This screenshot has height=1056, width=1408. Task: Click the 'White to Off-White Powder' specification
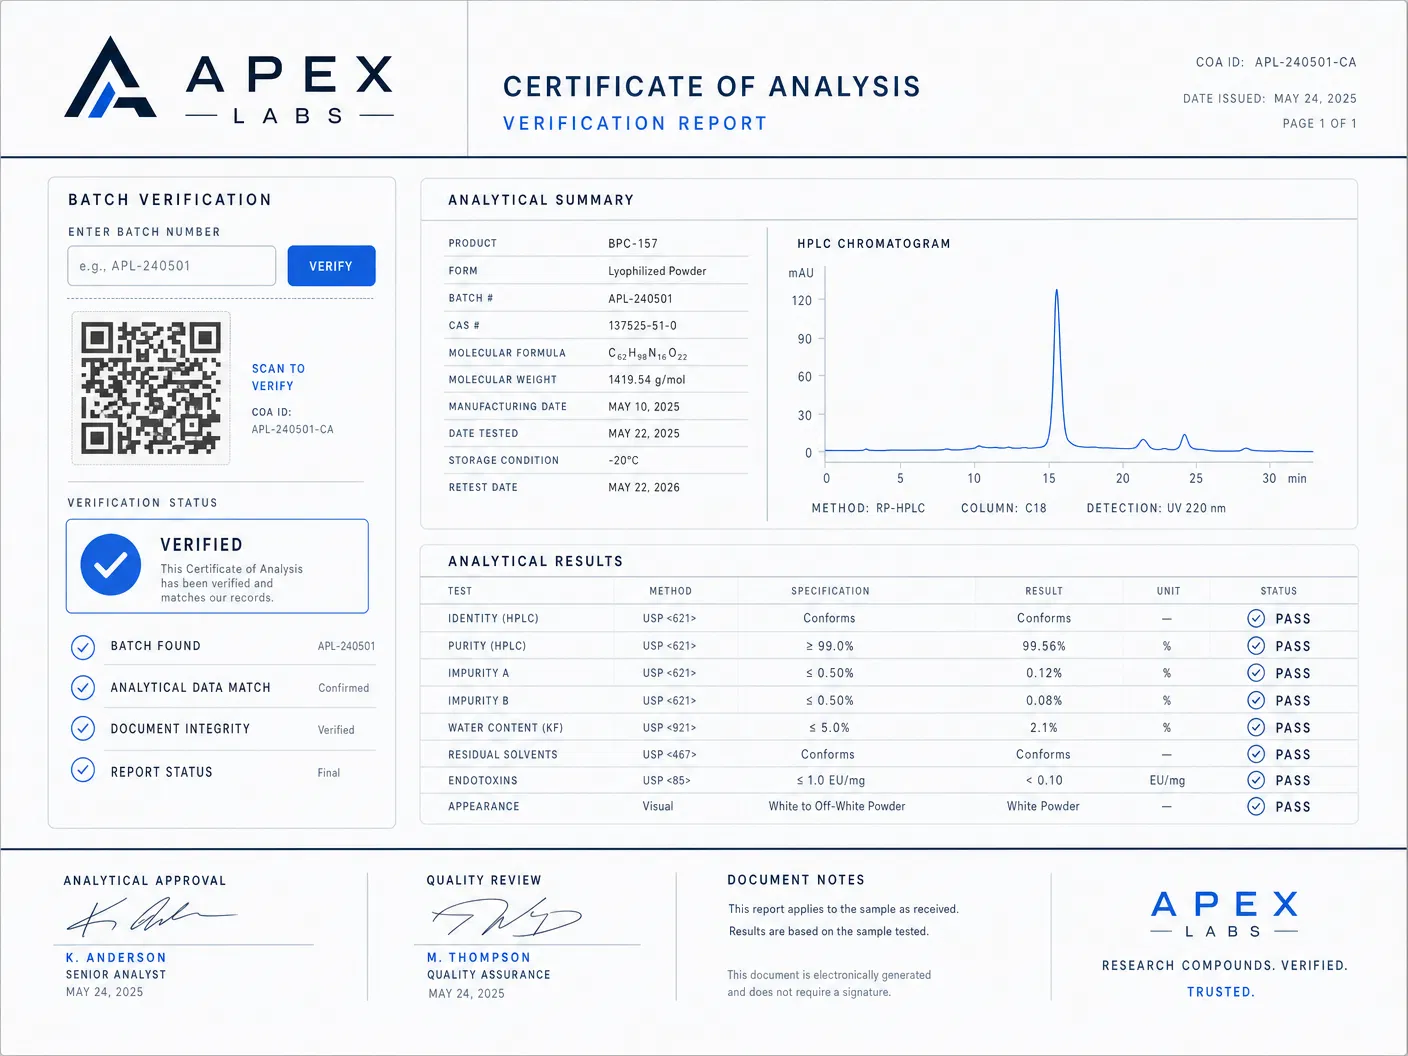click(836, 806)
